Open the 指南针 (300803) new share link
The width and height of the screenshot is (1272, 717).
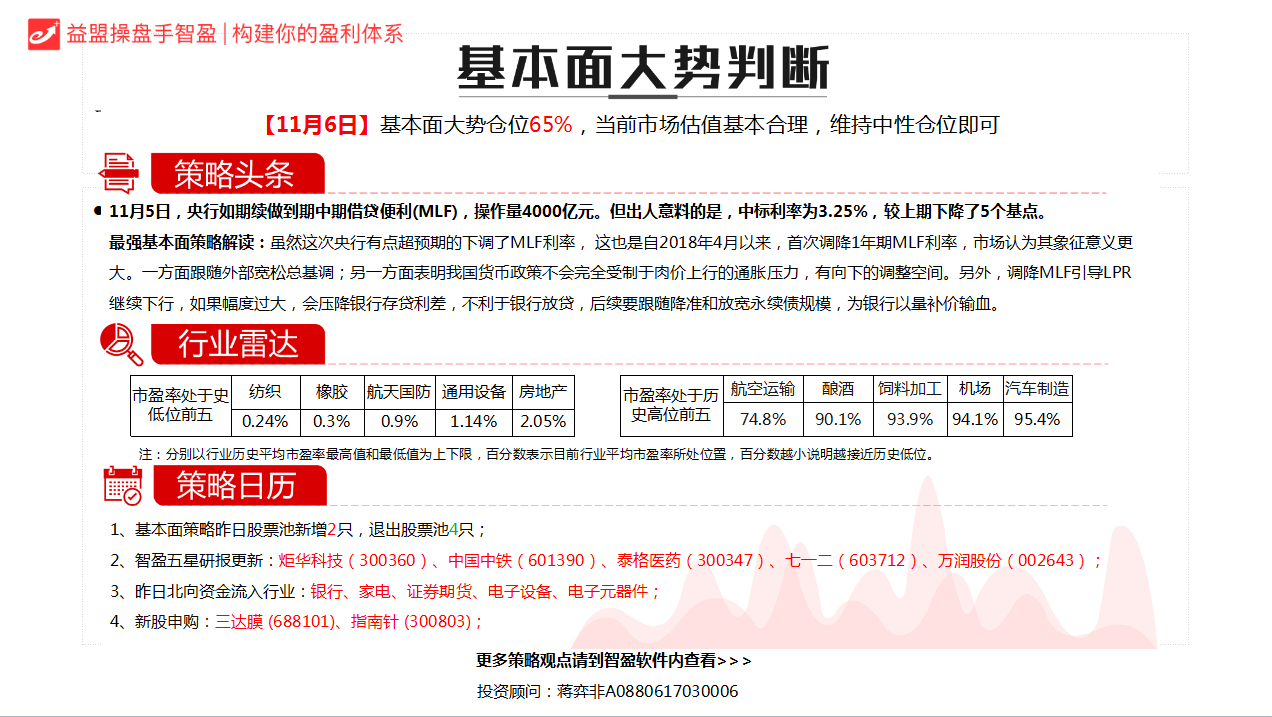click(410, 622)
